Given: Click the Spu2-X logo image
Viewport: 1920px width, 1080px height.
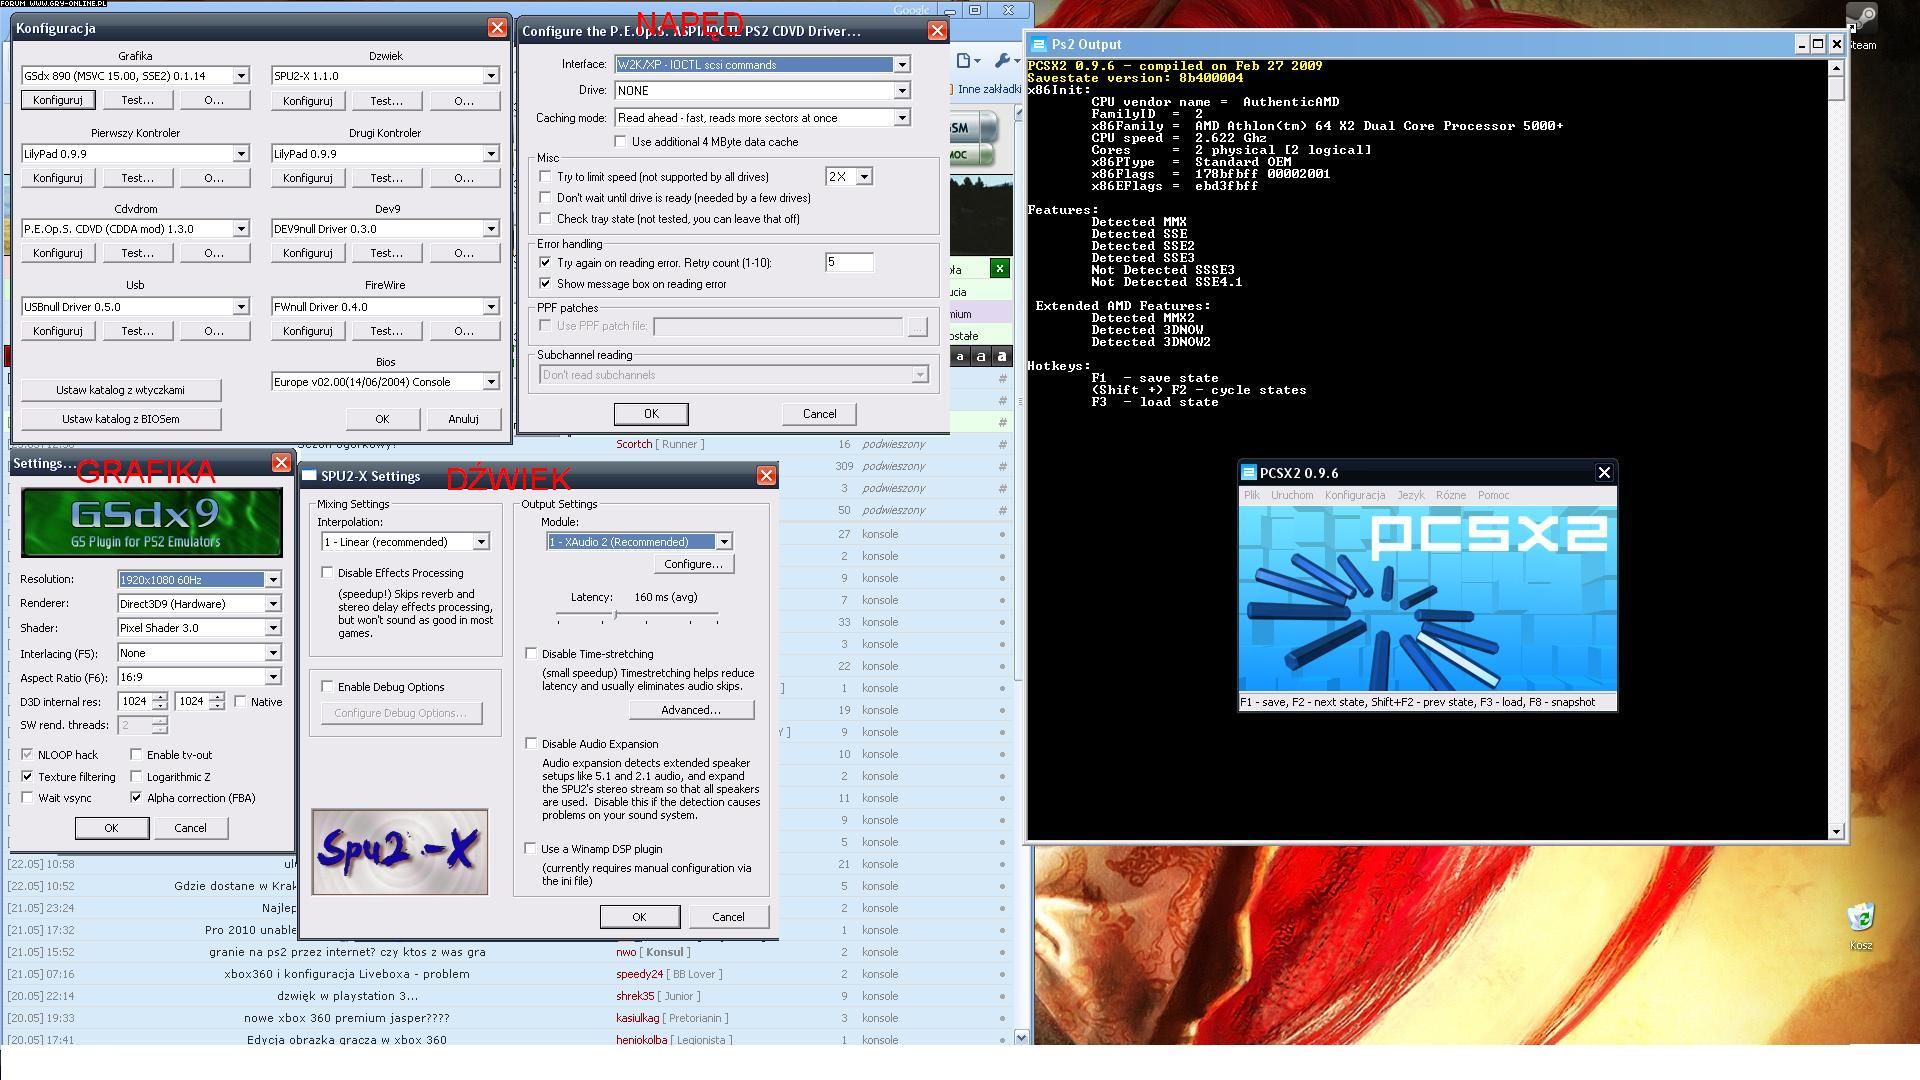Looking at the screenshot, I should click(x=400, y=852).
